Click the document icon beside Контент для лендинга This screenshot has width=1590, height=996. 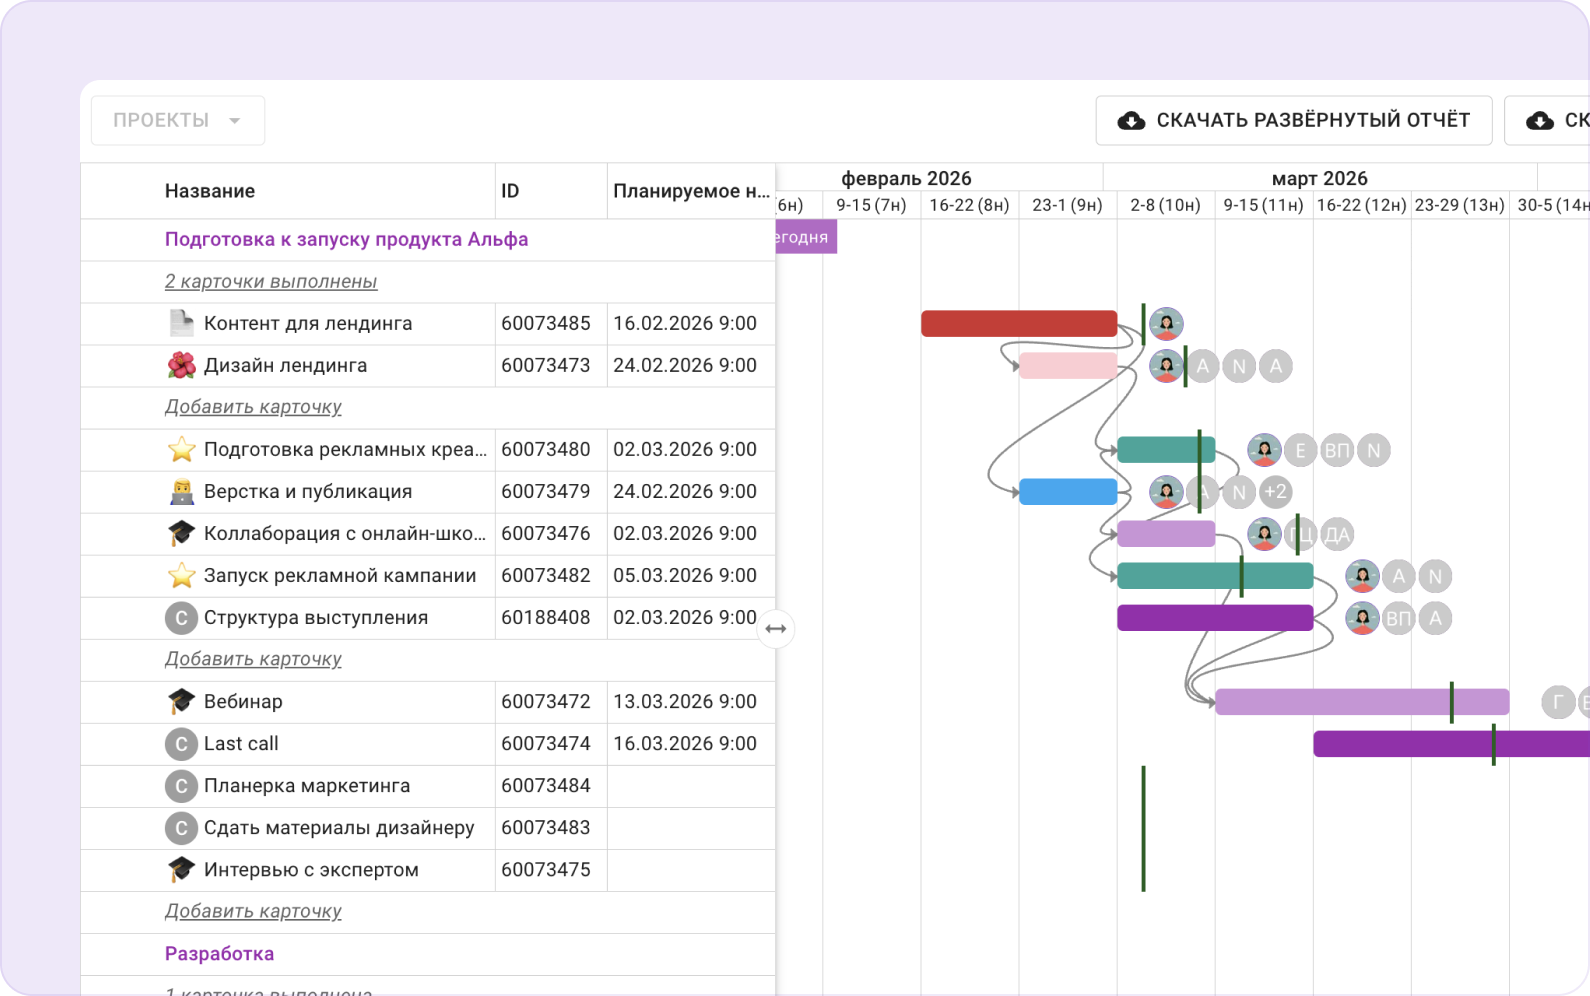181,324
